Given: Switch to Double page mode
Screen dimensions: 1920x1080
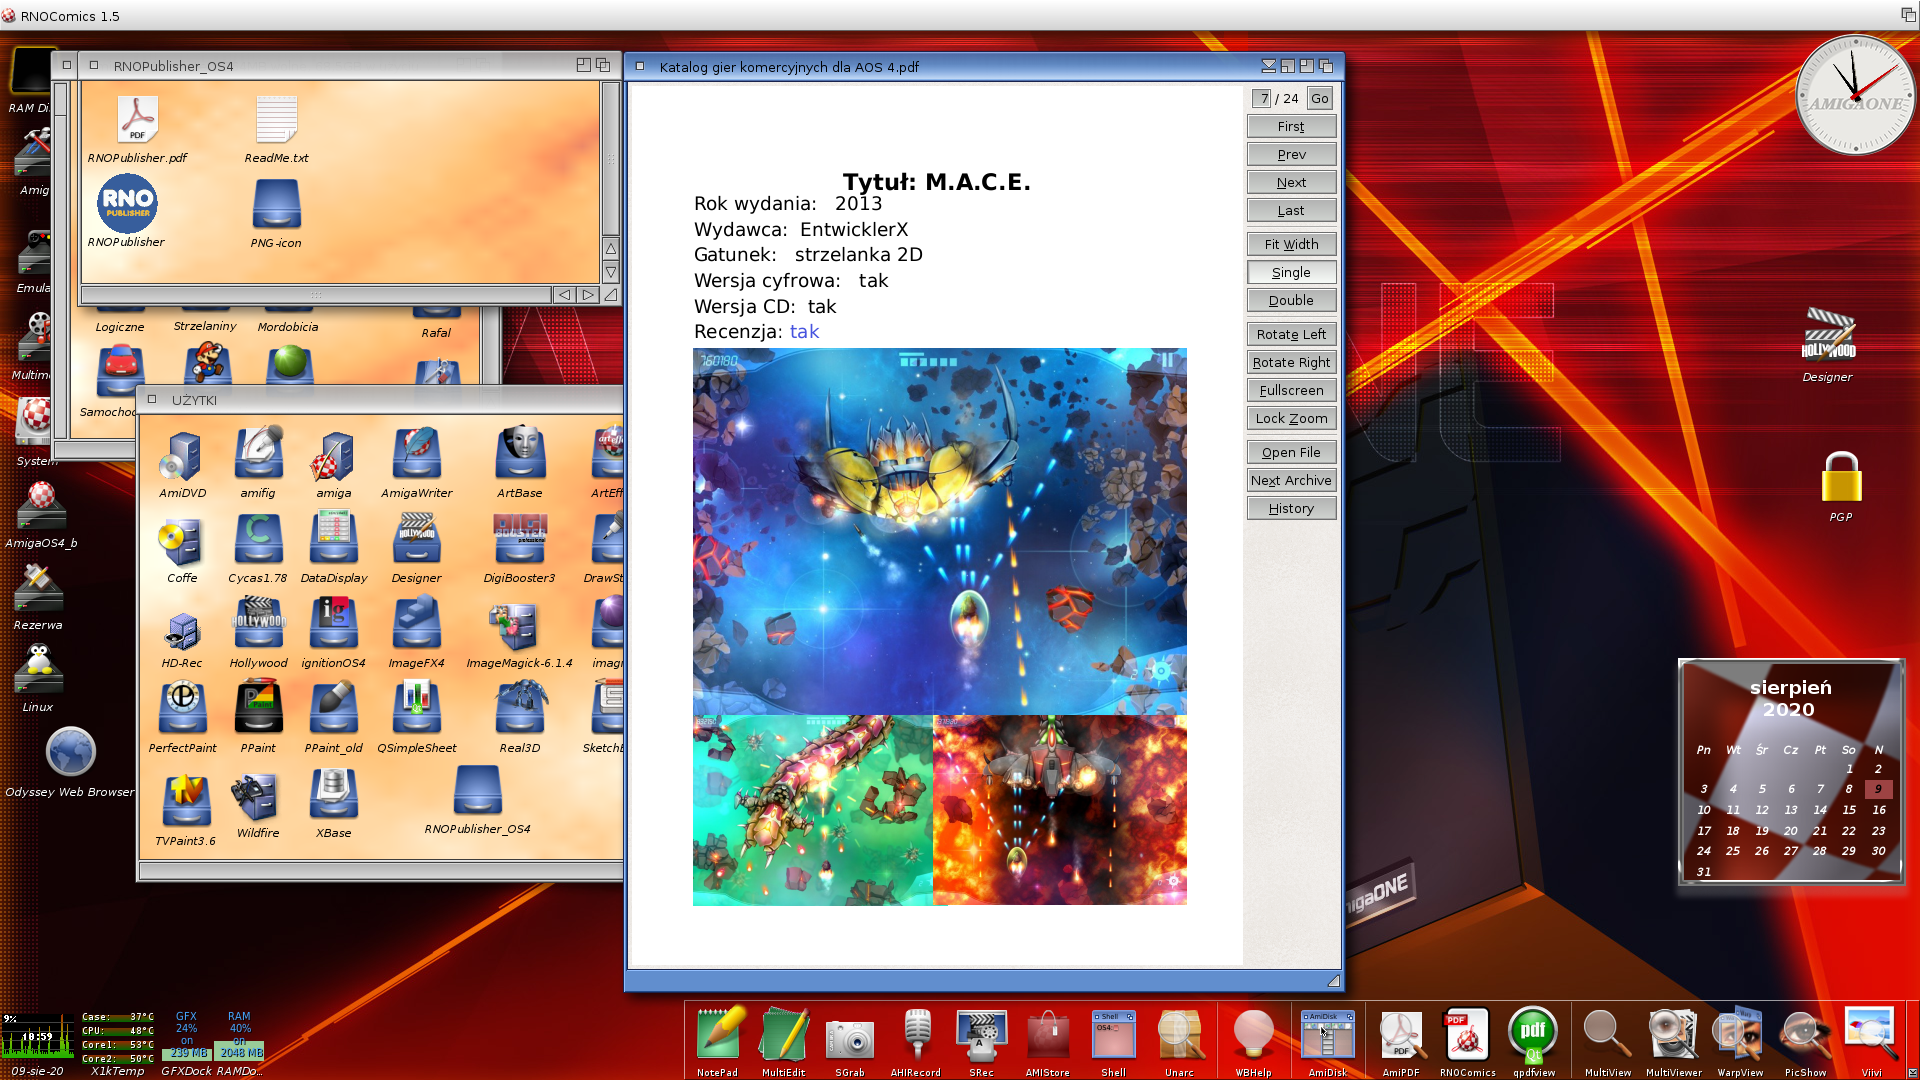Looking at the screenshot, I should (1291, 301).
